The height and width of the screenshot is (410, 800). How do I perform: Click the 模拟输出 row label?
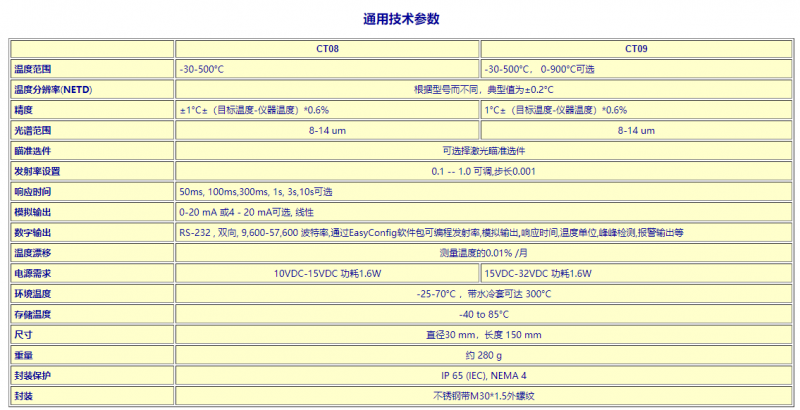33,212
